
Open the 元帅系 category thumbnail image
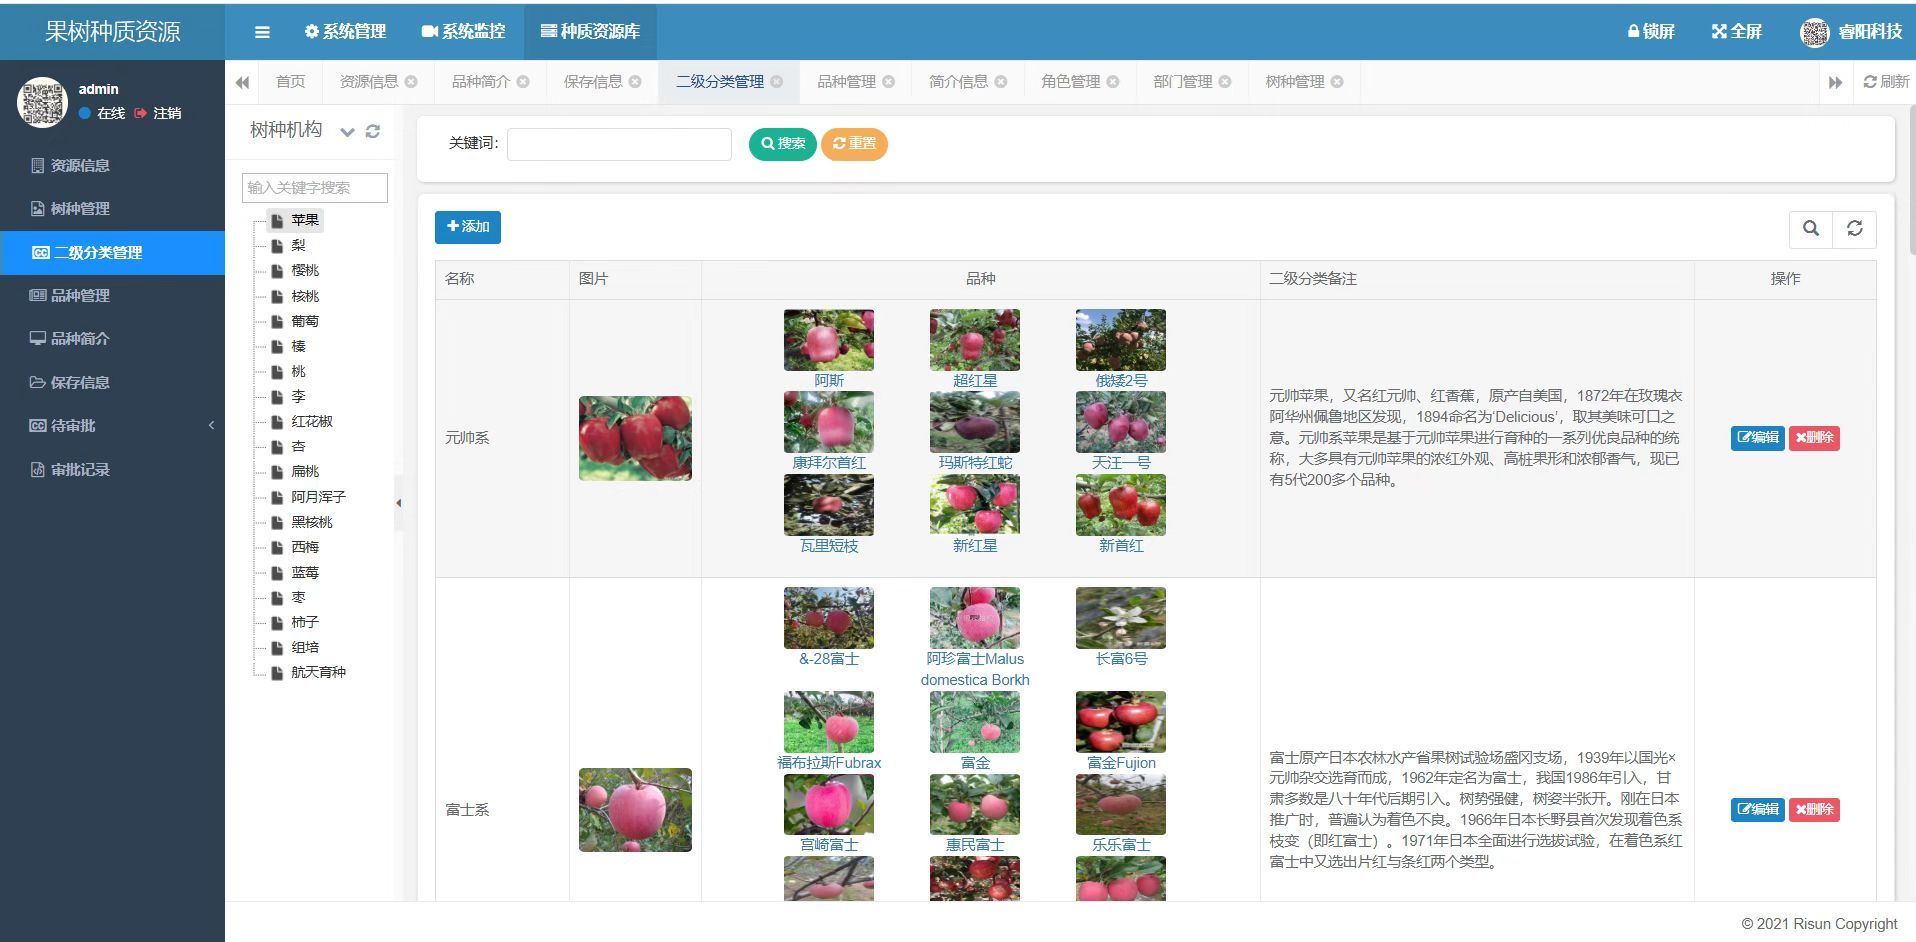pos(635,438)
